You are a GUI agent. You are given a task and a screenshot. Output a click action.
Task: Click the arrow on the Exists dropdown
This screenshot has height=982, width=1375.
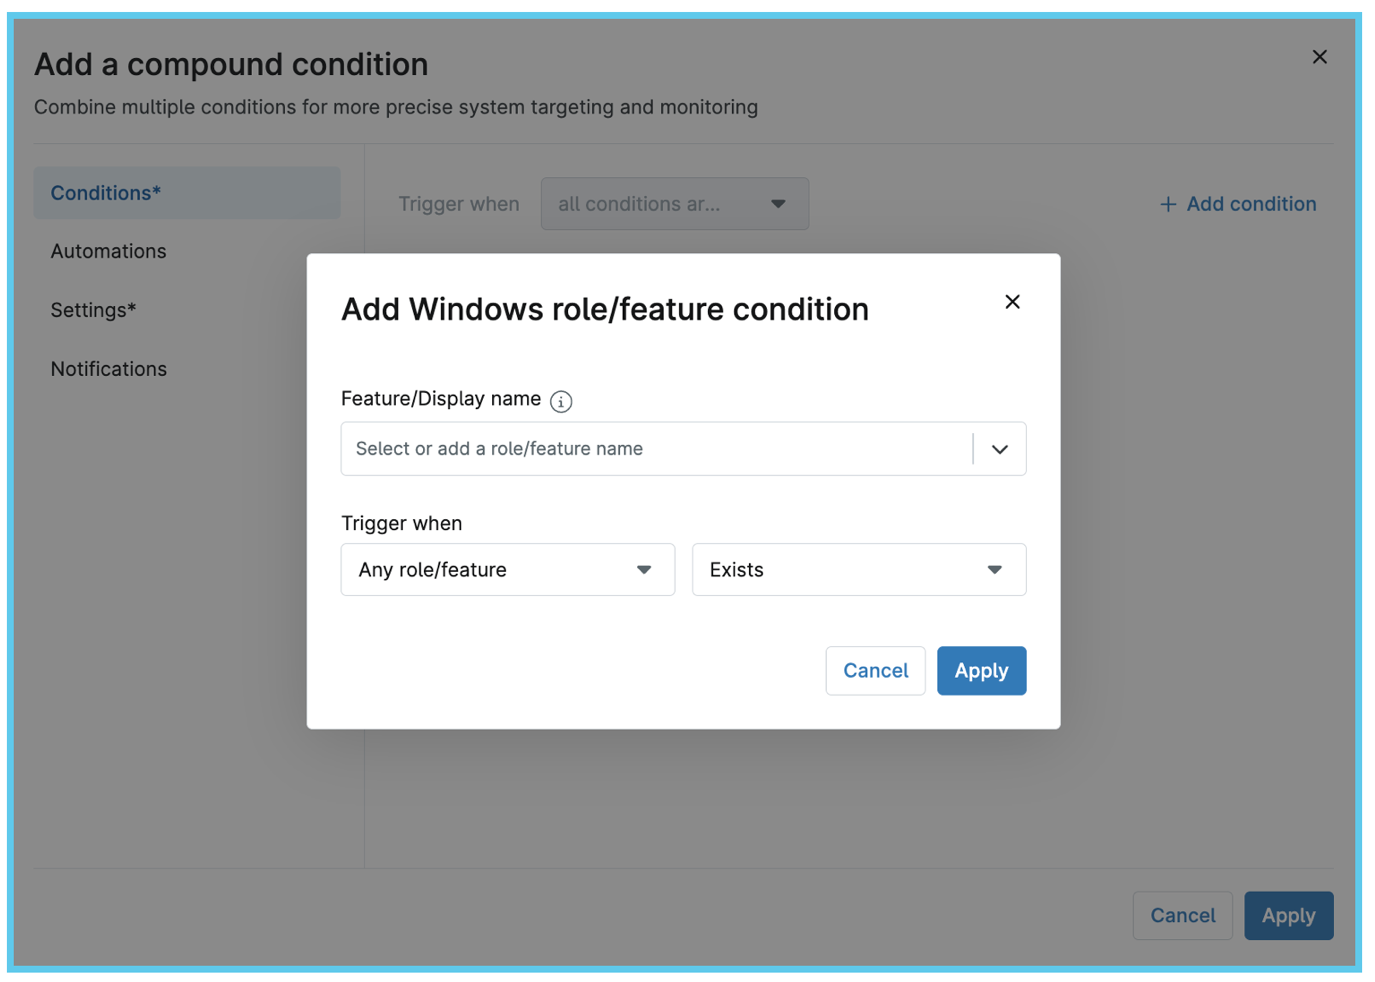[x=994, y=570]
